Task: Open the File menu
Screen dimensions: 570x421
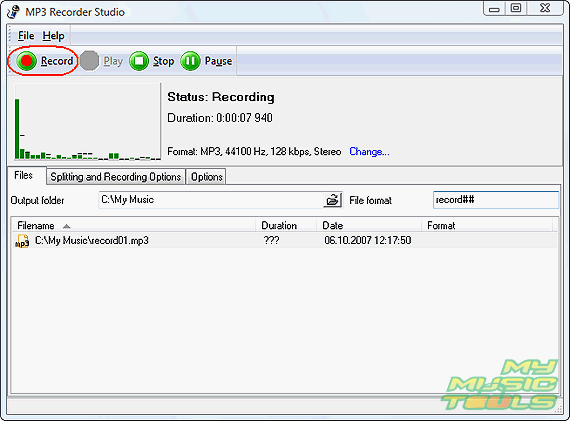Action: (x=26, y=36)
